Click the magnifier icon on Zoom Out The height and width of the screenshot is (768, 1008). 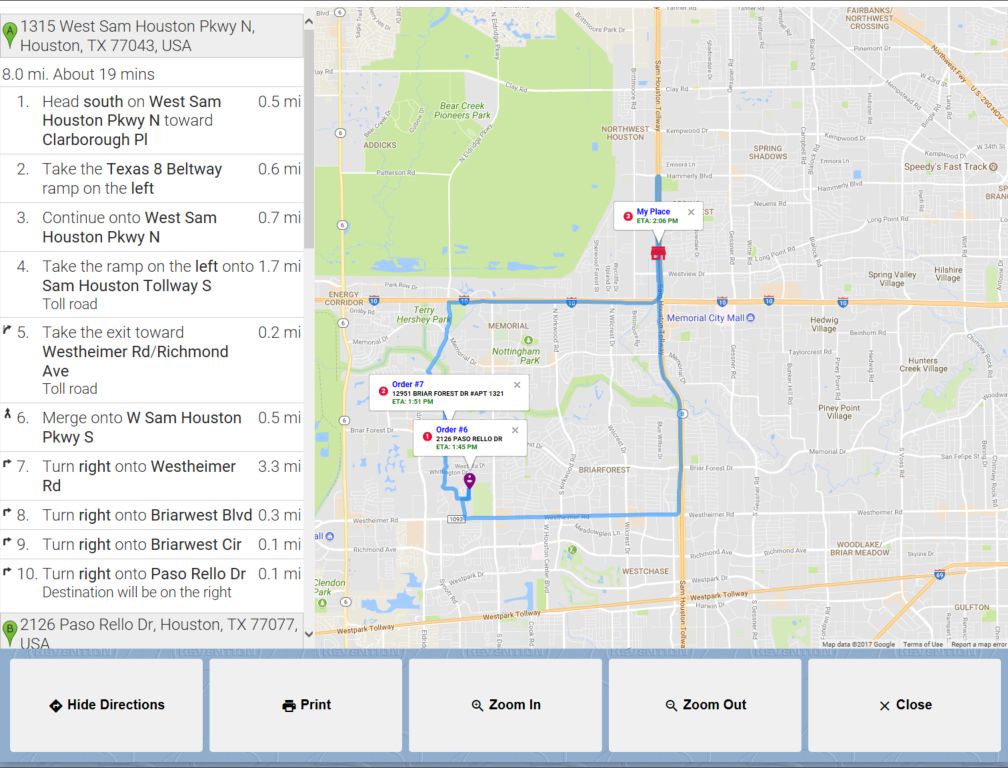tap(671, 706)
